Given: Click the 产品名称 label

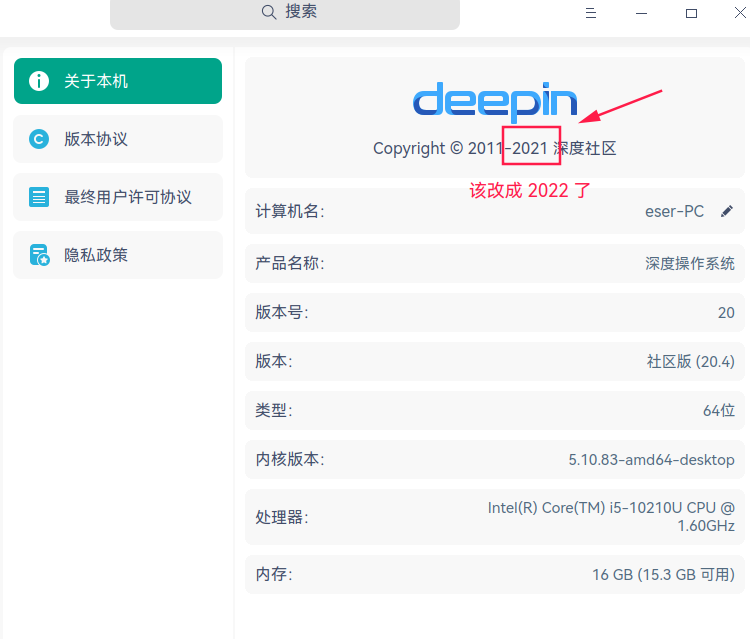Looking at the screenshot, I should coord(290,263).
